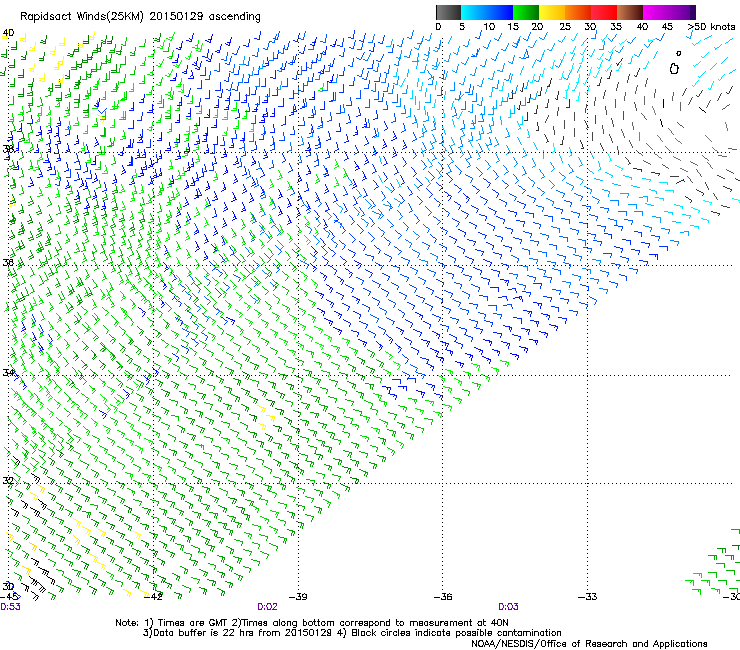The width and height of the screenshot is (740, 650).
Task: Click the cyan 5-10 knots legend segment
Action: pyautogui.click(x=474, y=12)
